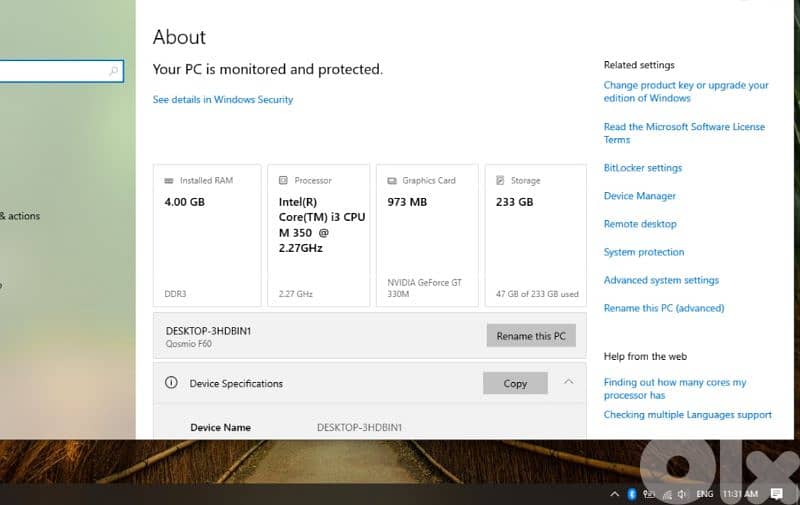This screenshot has width=800, height=505.
Task: Open Device Manager link
Action: [x=639, y=196]
